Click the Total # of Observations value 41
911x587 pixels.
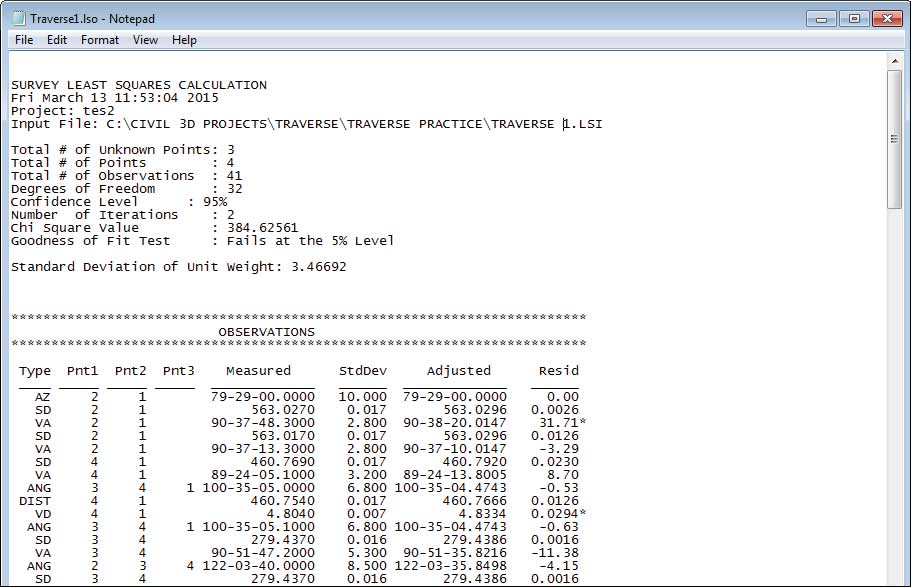[x=234, y=176]
